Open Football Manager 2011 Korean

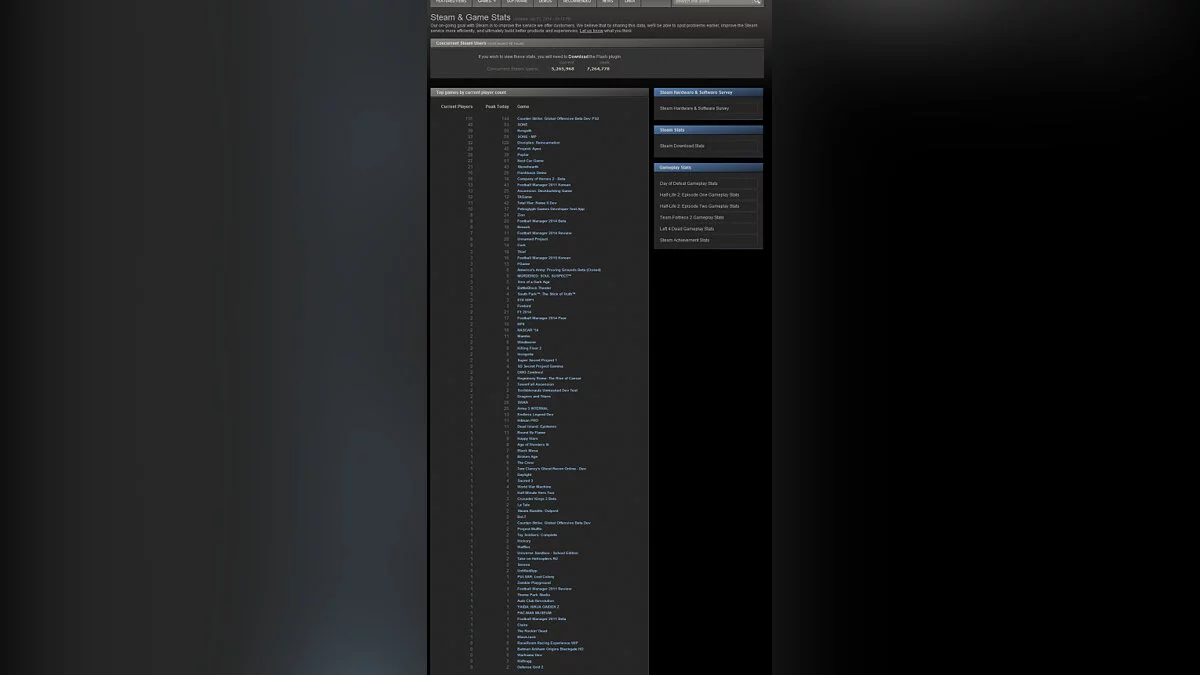point(543,184)
